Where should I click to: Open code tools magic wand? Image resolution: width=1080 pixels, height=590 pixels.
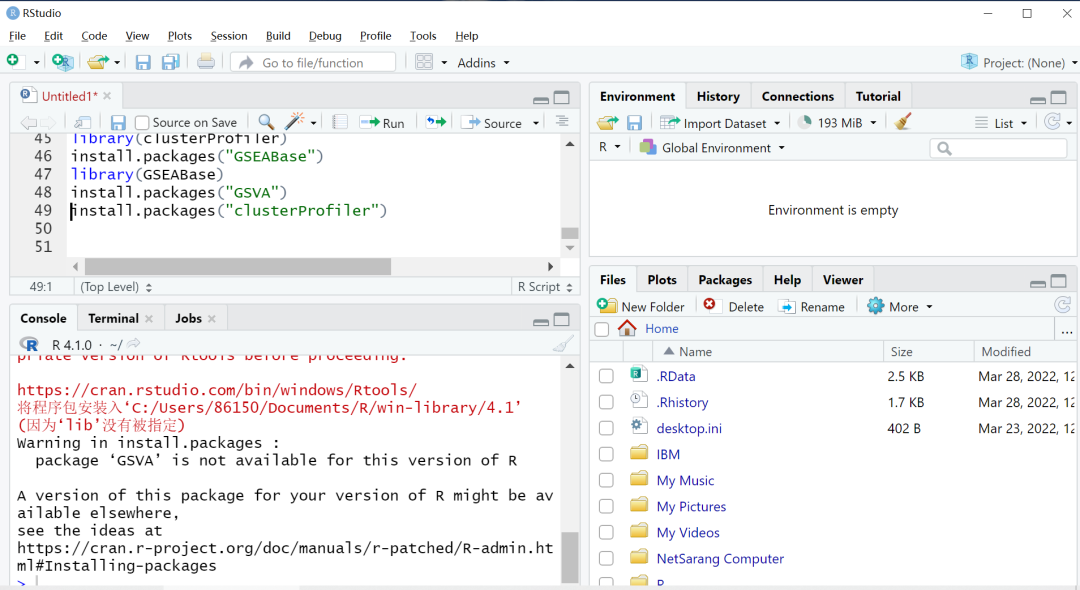click(x=294, y=121)
